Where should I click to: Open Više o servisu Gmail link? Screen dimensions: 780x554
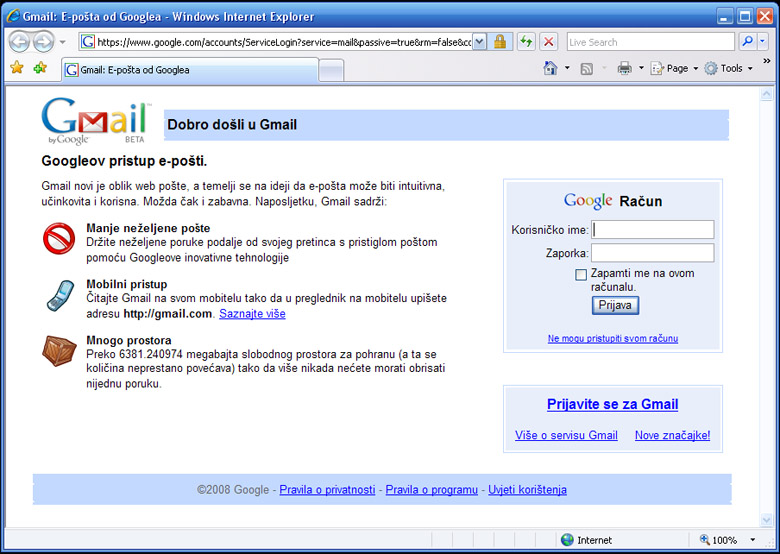[x=566, y=435]
